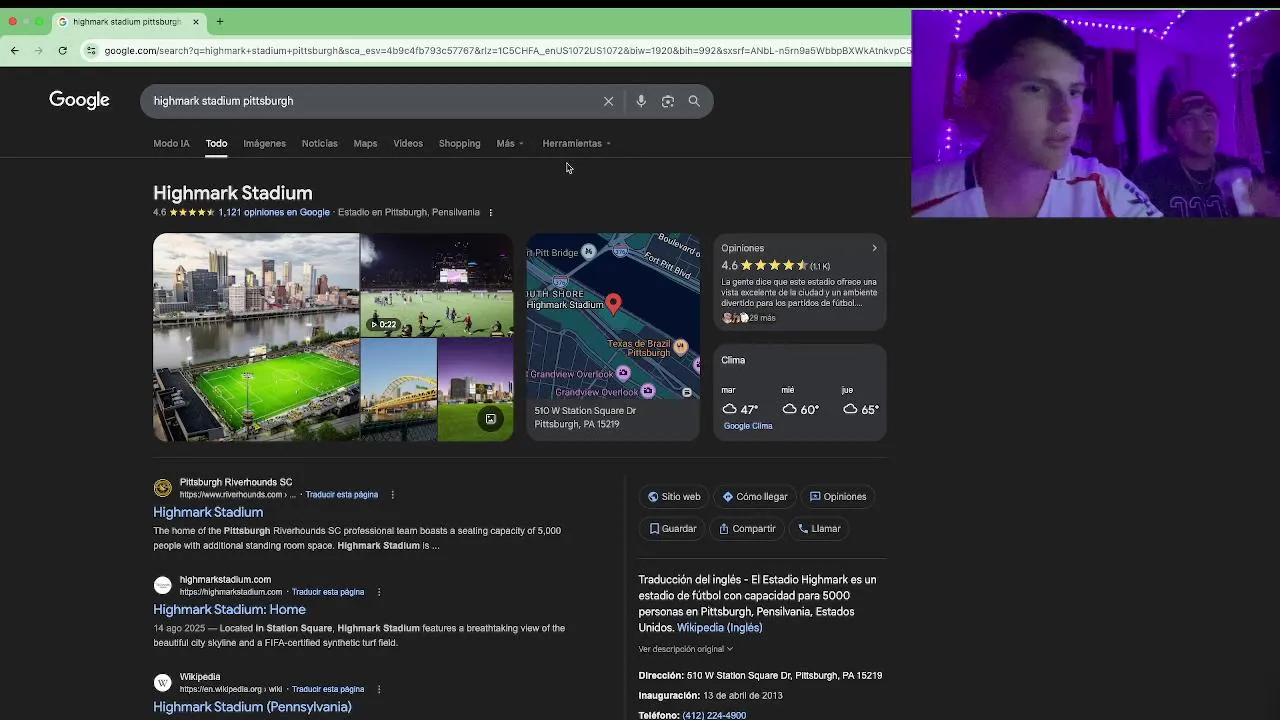Expand the Más search filter dropdown
Image resolution: width=1280 pixels, height=720 pixels.
click(510, 143)
